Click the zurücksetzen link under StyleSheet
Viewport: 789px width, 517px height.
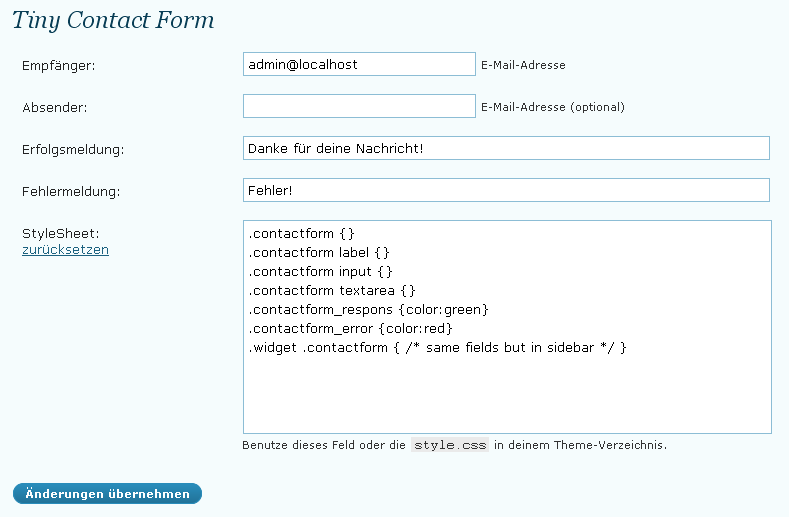(x=65, y=250)
